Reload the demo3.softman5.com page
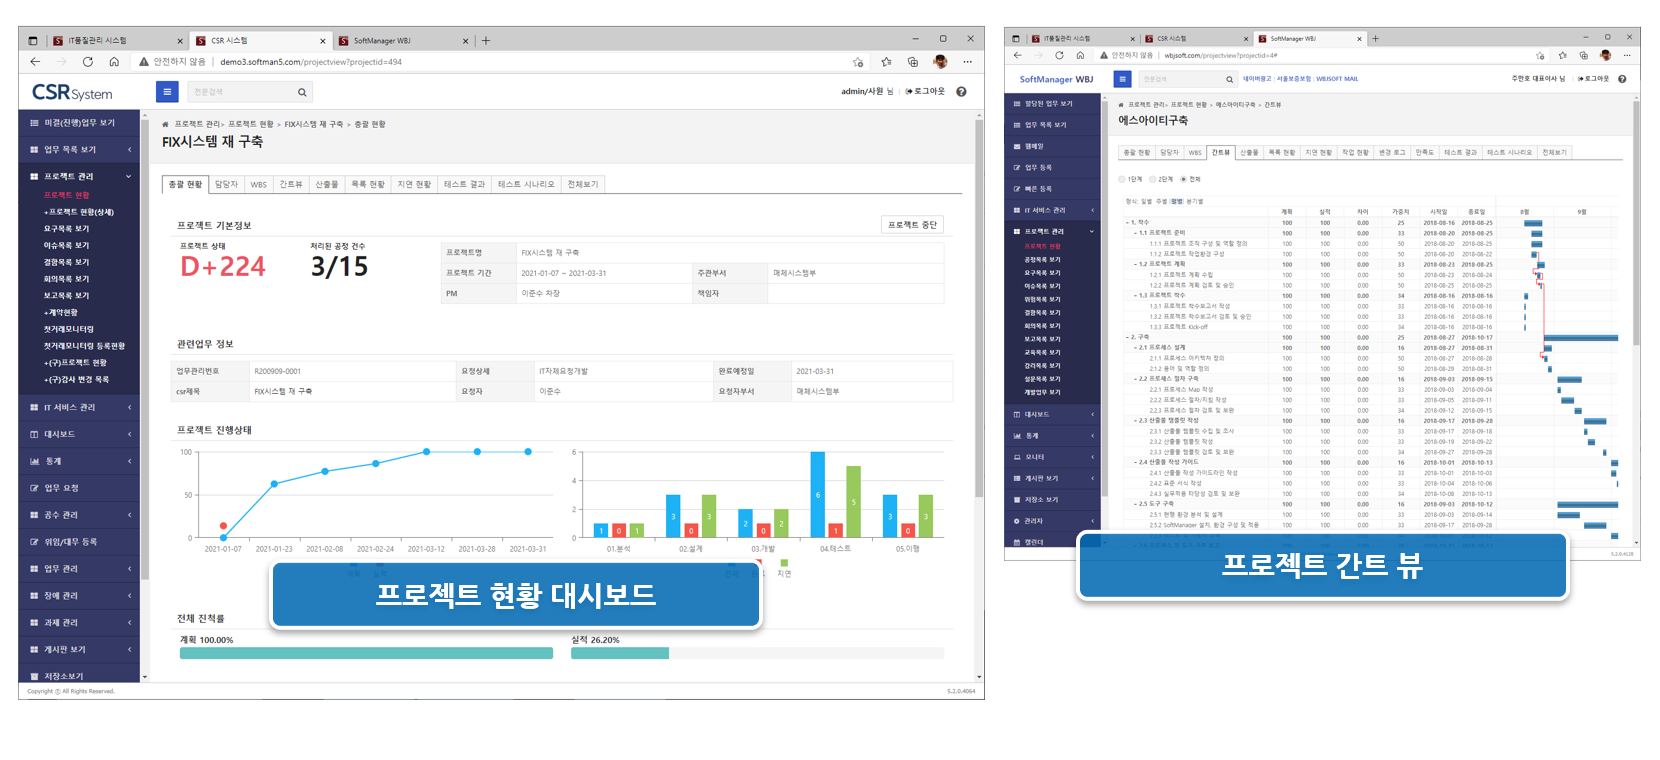Viewport: 1660px width, 760px height. (x=88, y=62)
